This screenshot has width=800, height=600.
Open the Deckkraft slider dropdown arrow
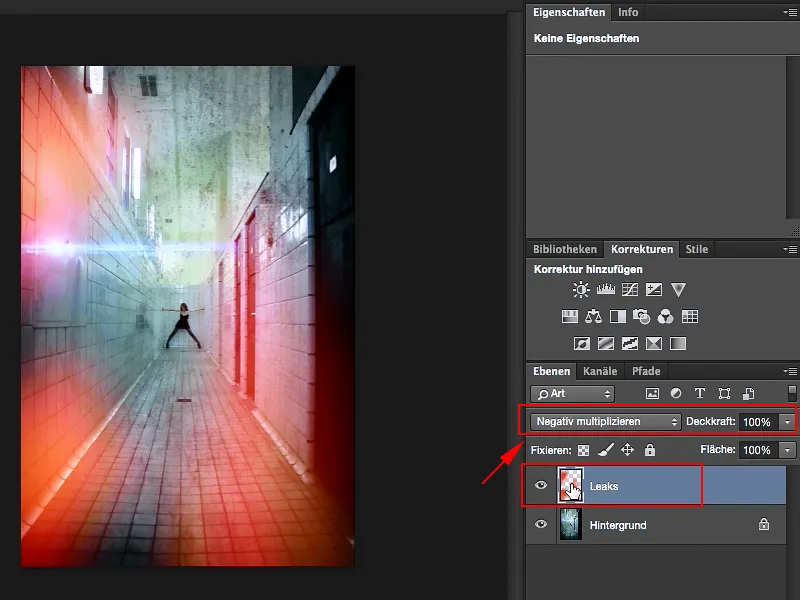tap(787, 422)
